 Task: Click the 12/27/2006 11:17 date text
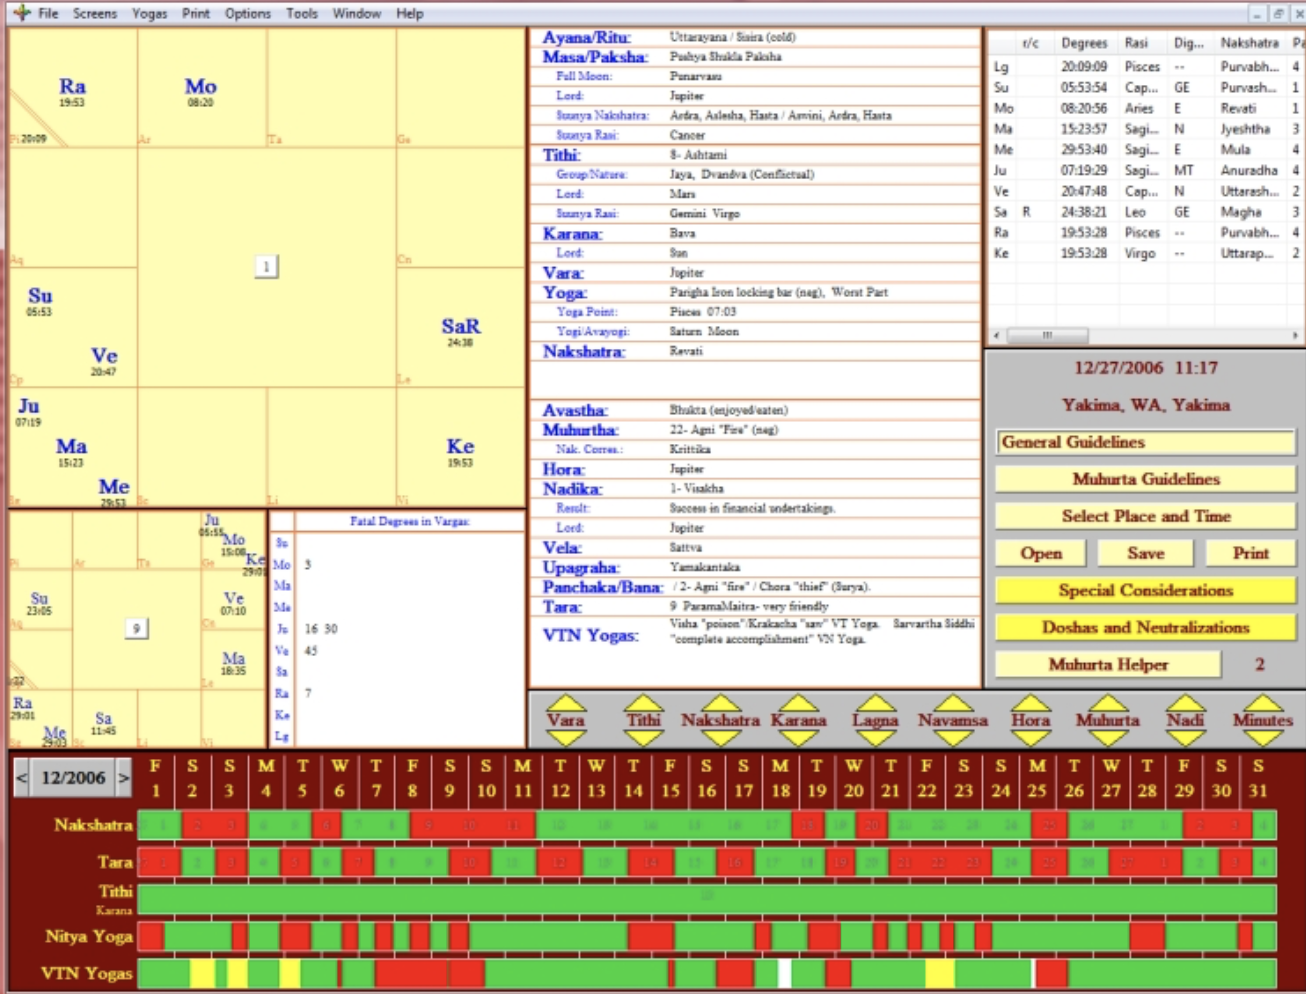tap(1146, 368)
